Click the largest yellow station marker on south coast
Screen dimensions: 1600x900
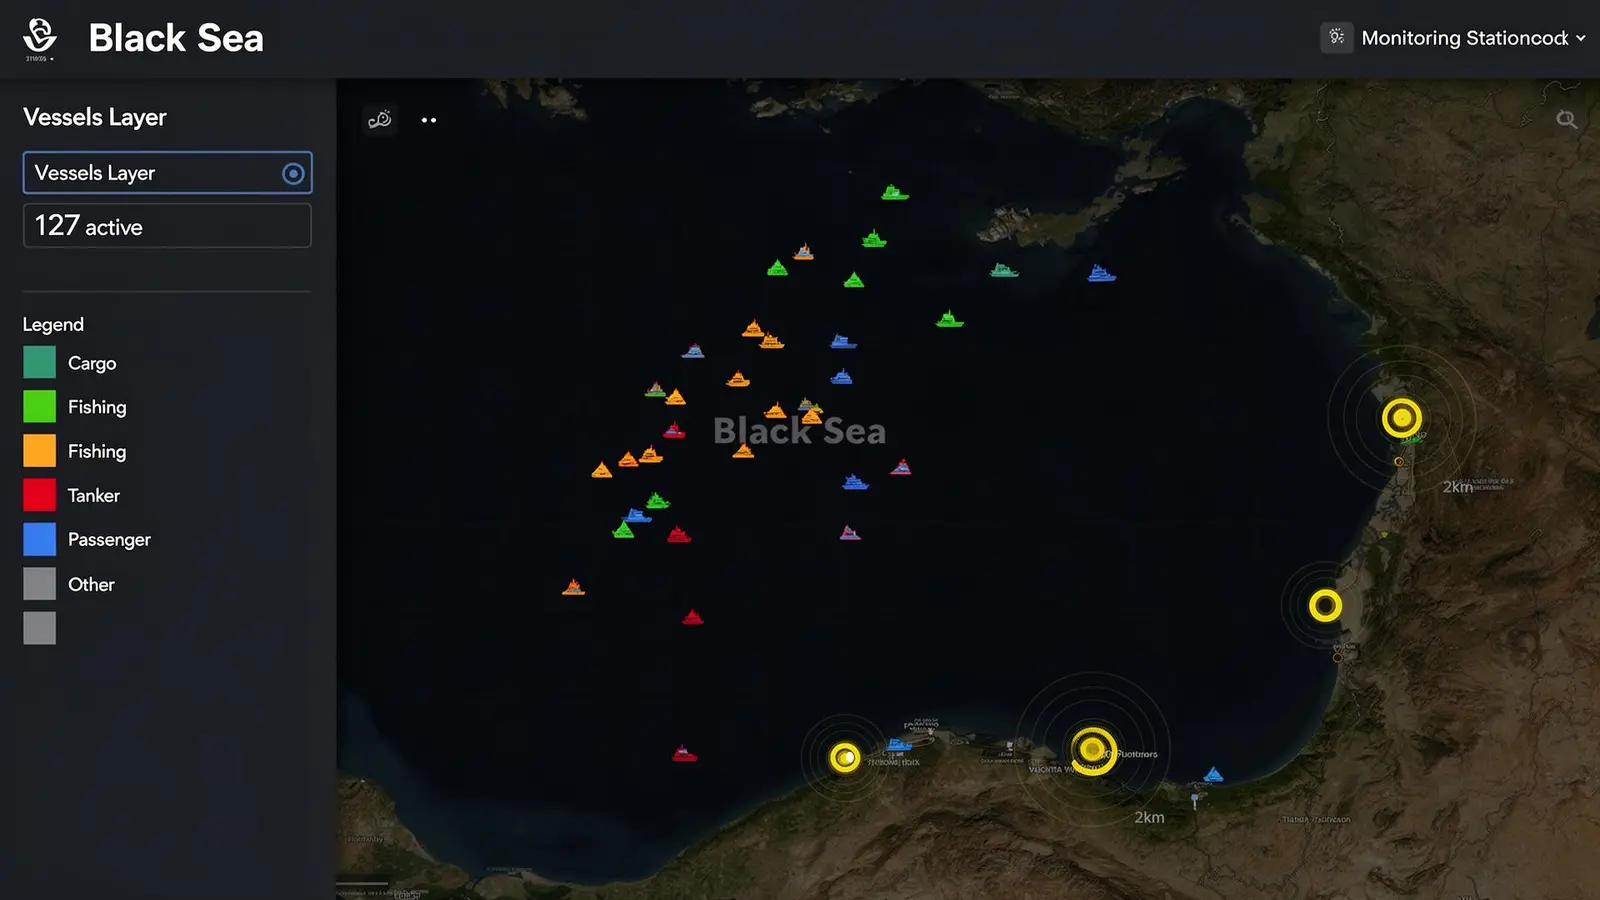1093,750
